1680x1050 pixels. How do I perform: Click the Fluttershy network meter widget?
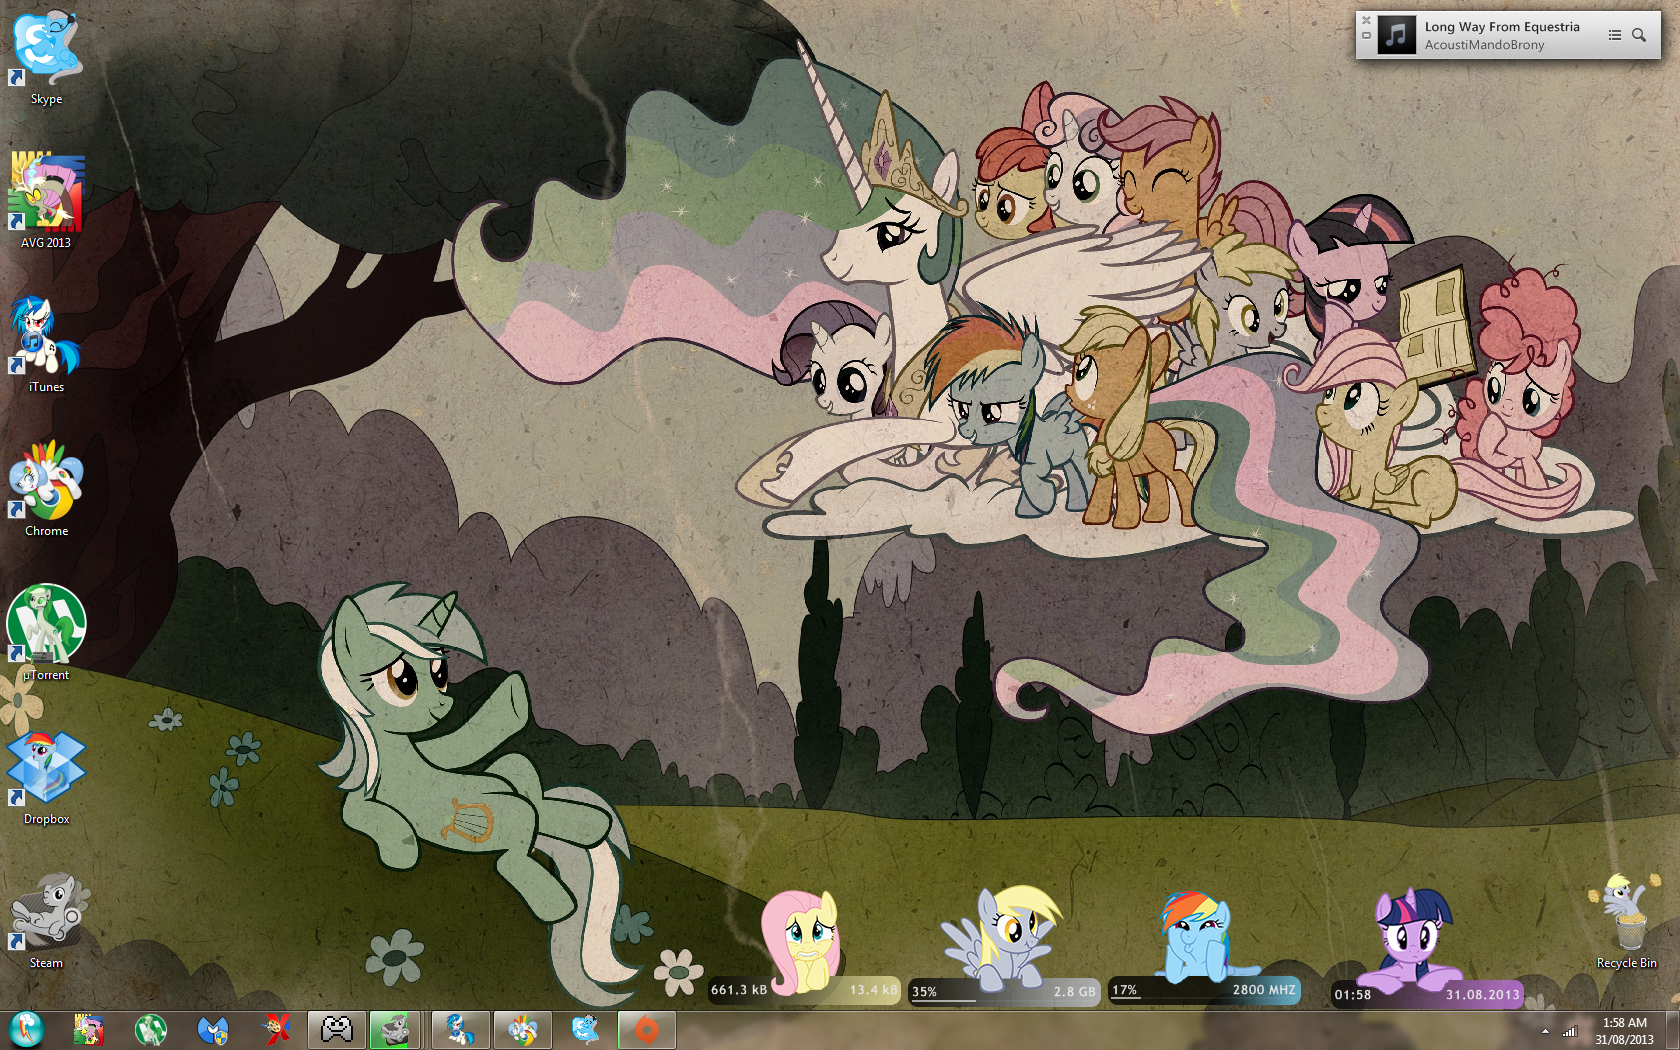805,946
